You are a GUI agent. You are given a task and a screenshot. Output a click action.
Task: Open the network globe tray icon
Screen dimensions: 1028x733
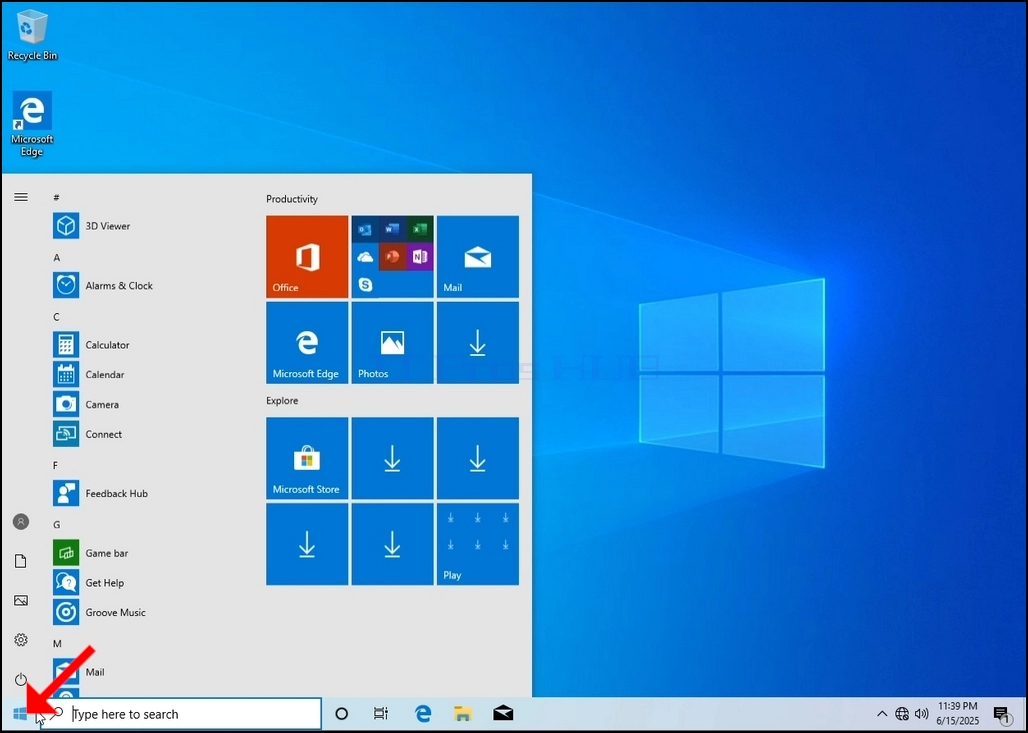pos(902,714)
